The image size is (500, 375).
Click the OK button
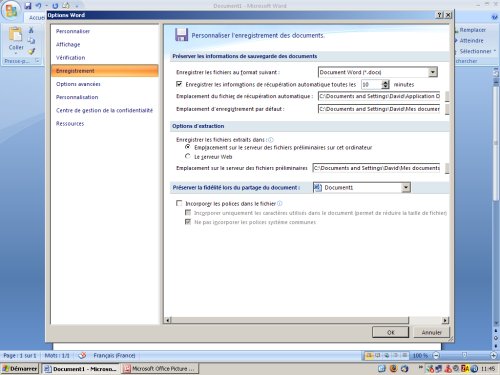390,332
